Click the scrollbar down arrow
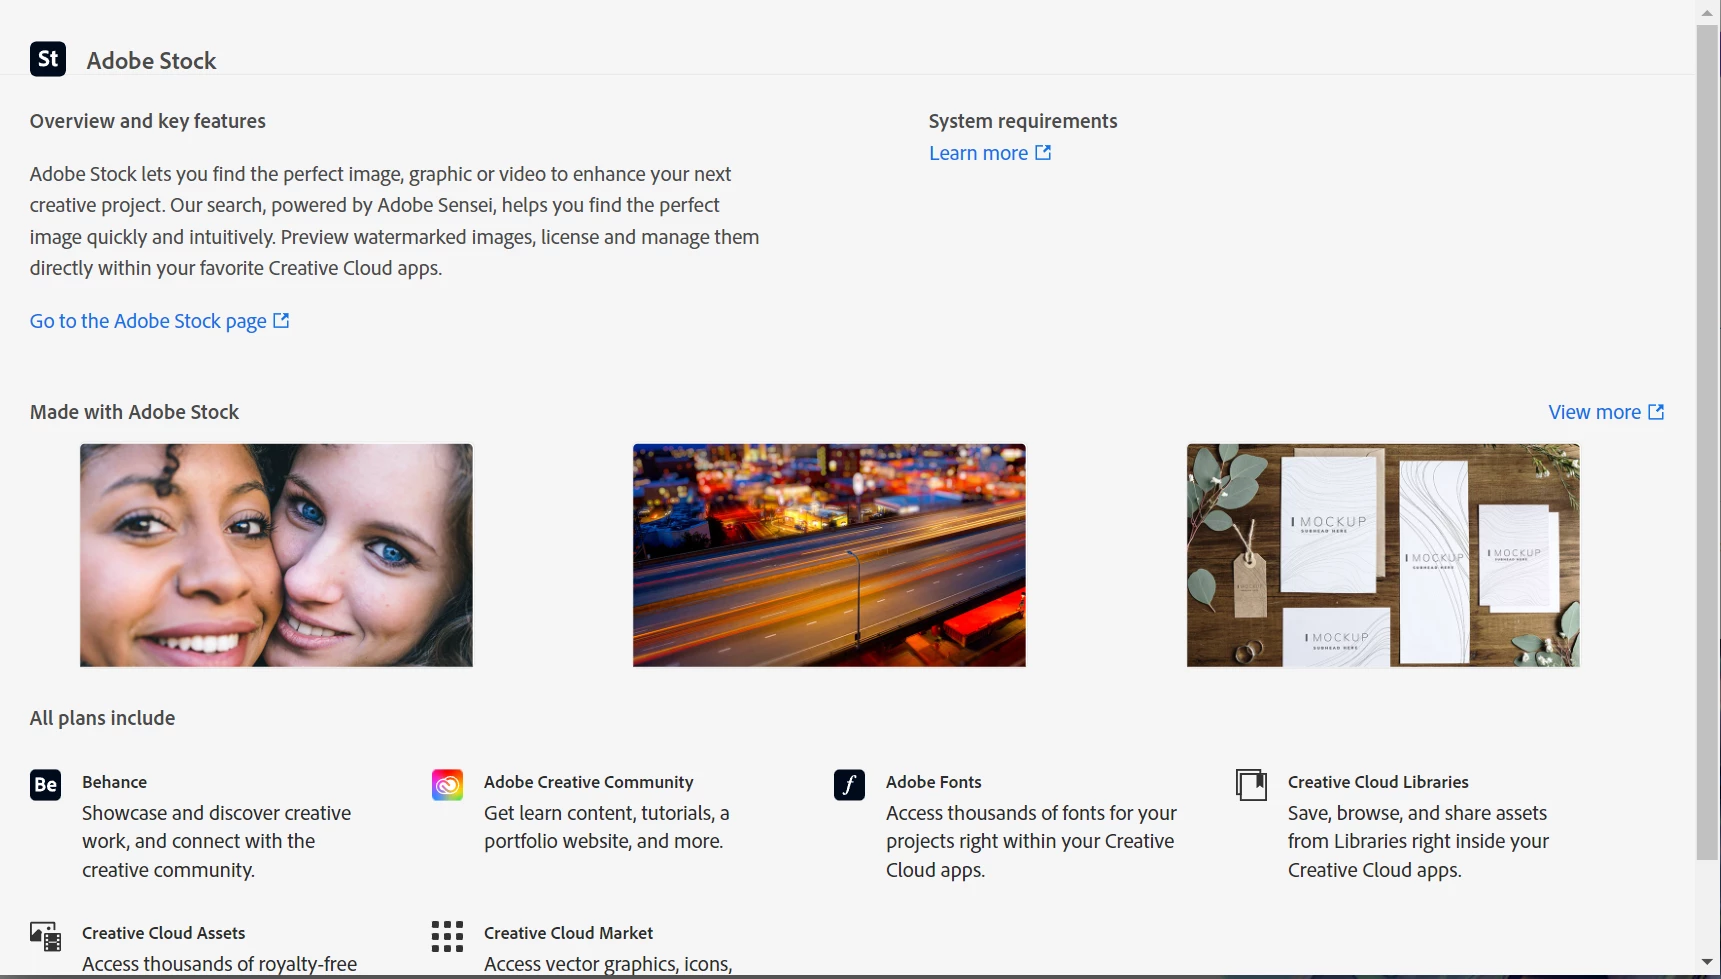Screen dimensions: 1721x979 point(1708,962)
